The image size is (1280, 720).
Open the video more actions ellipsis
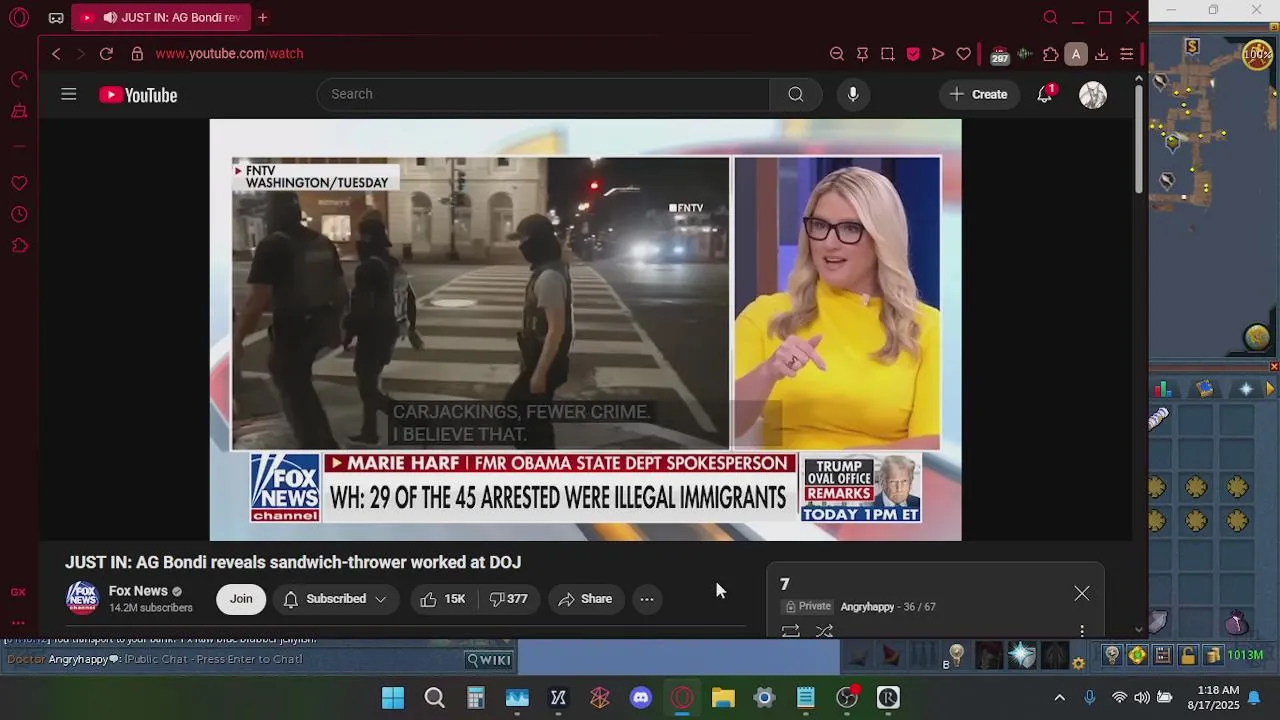(647, 599)
